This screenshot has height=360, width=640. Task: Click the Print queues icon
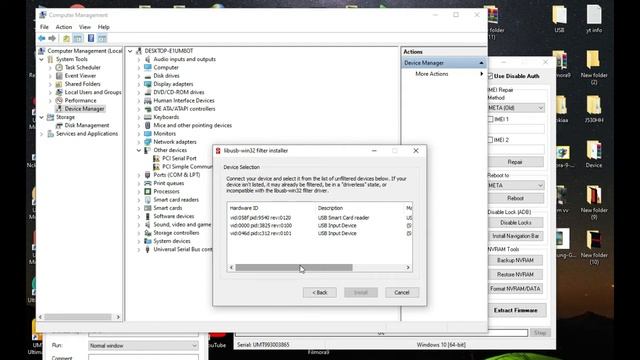click(x=148, y=183)
